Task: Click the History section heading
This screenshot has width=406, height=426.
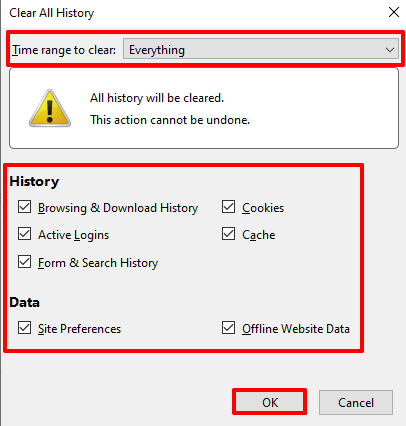Action: click(x=34, y=181)
